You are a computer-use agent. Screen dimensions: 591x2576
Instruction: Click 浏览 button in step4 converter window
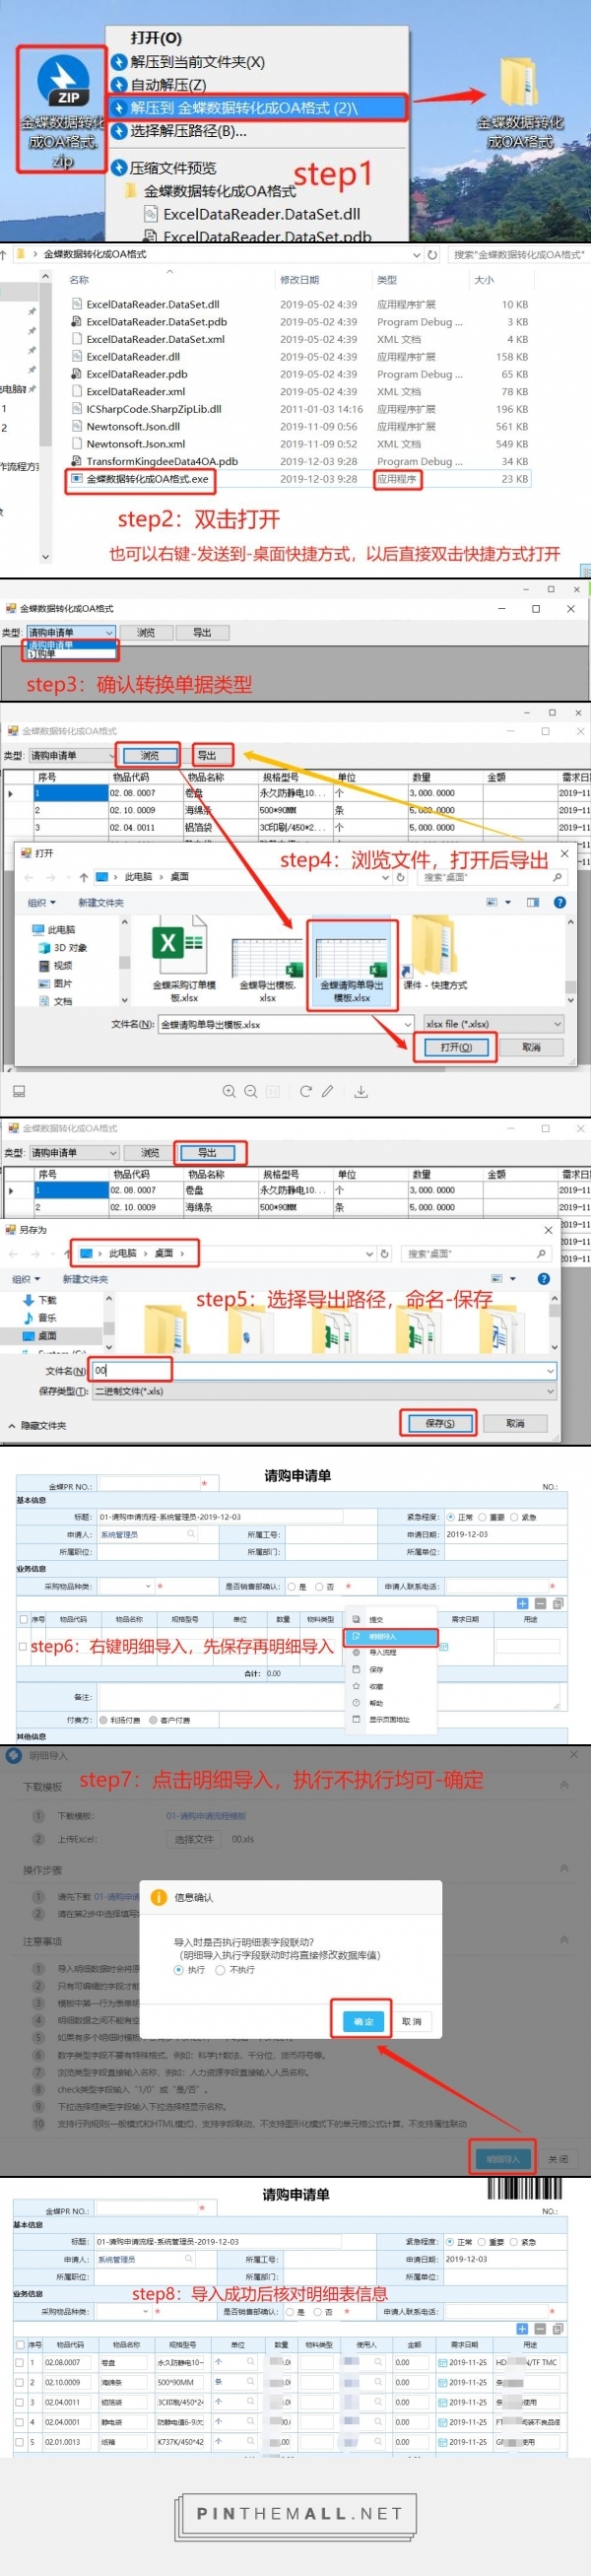149,755
